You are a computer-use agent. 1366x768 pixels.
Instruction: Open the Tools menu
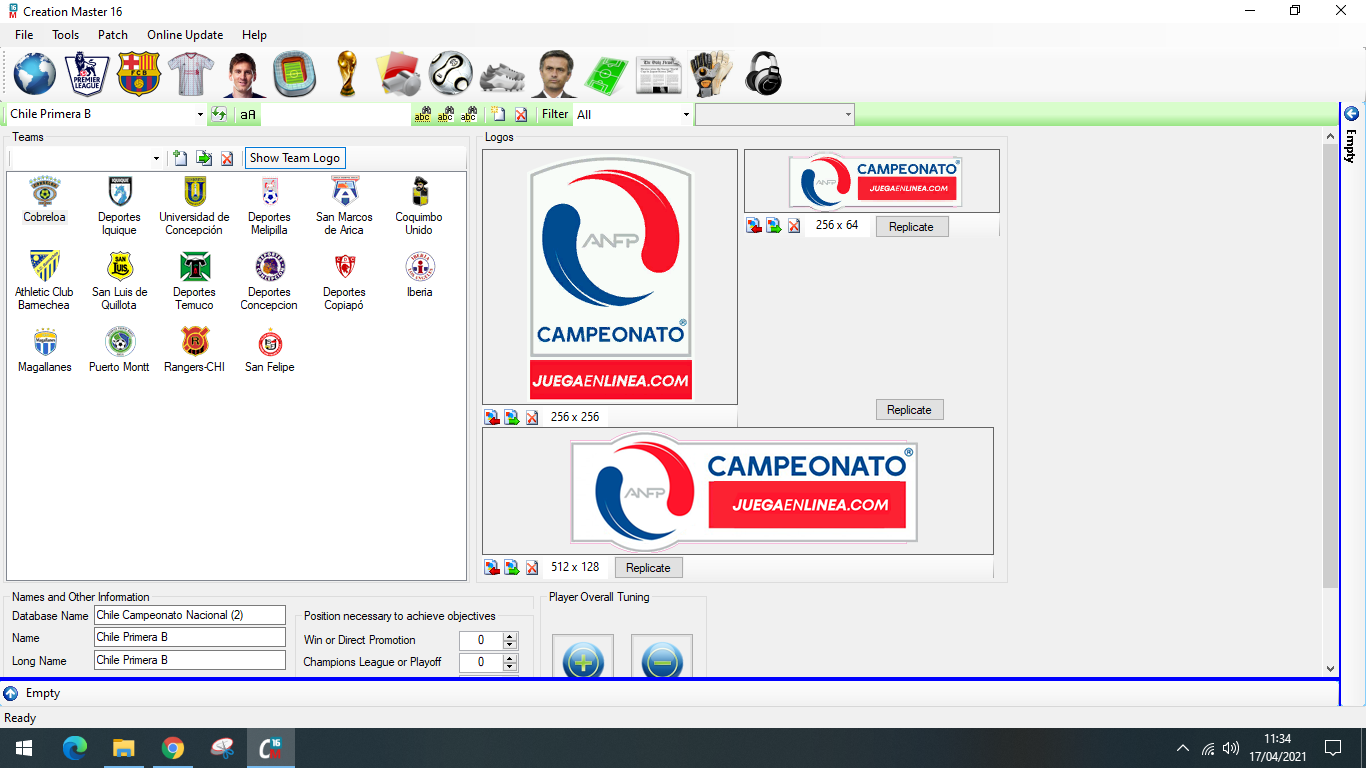tap(66, 34)
